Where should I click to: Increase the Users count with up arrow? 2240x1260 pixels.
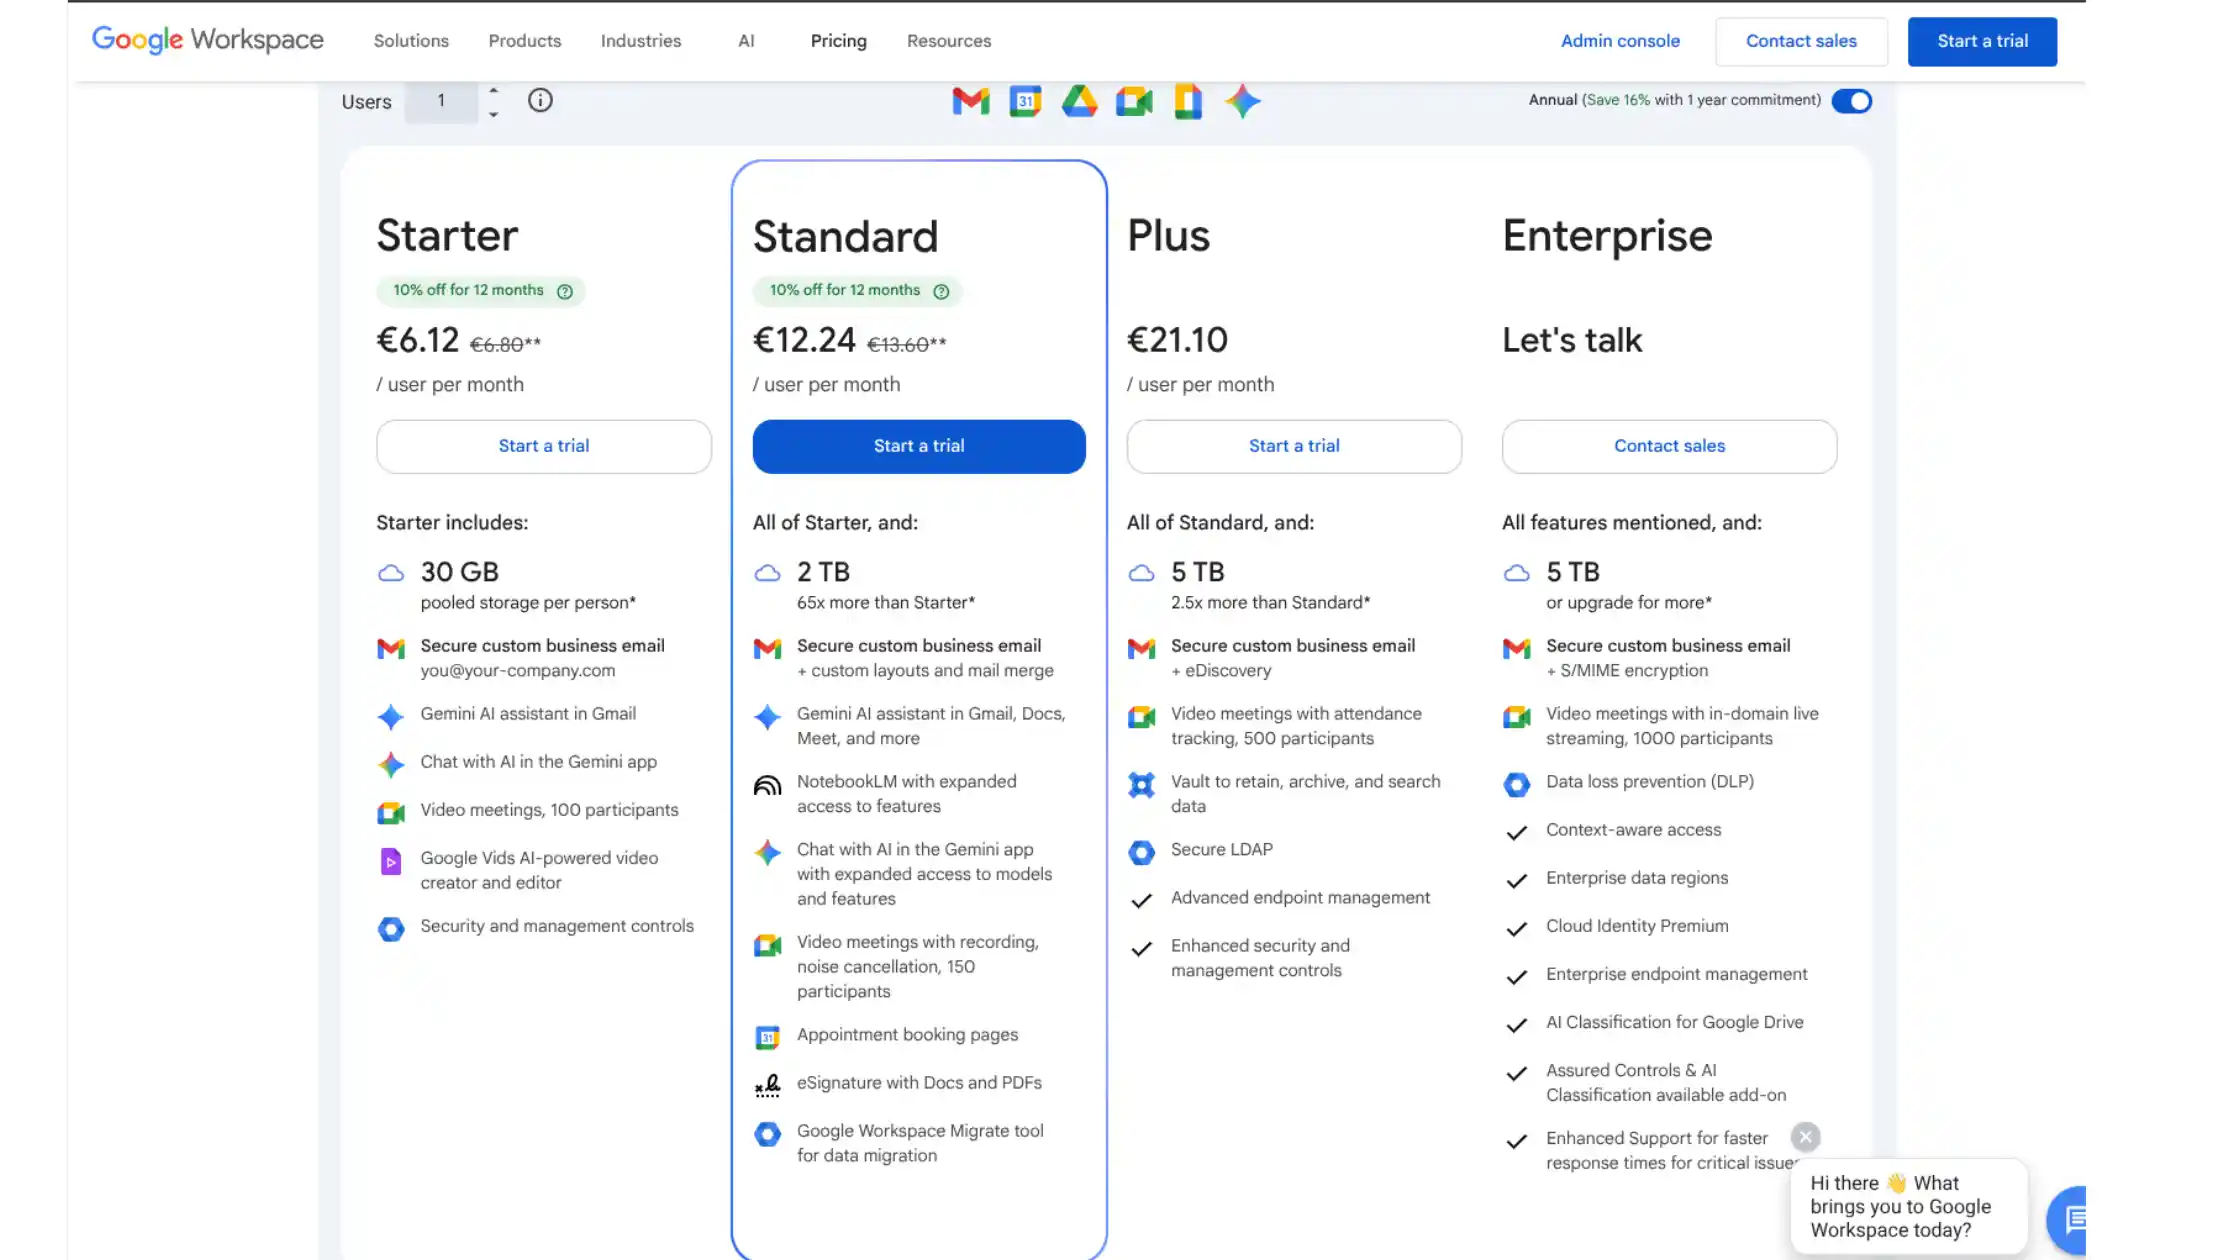[x=493, y=90]
